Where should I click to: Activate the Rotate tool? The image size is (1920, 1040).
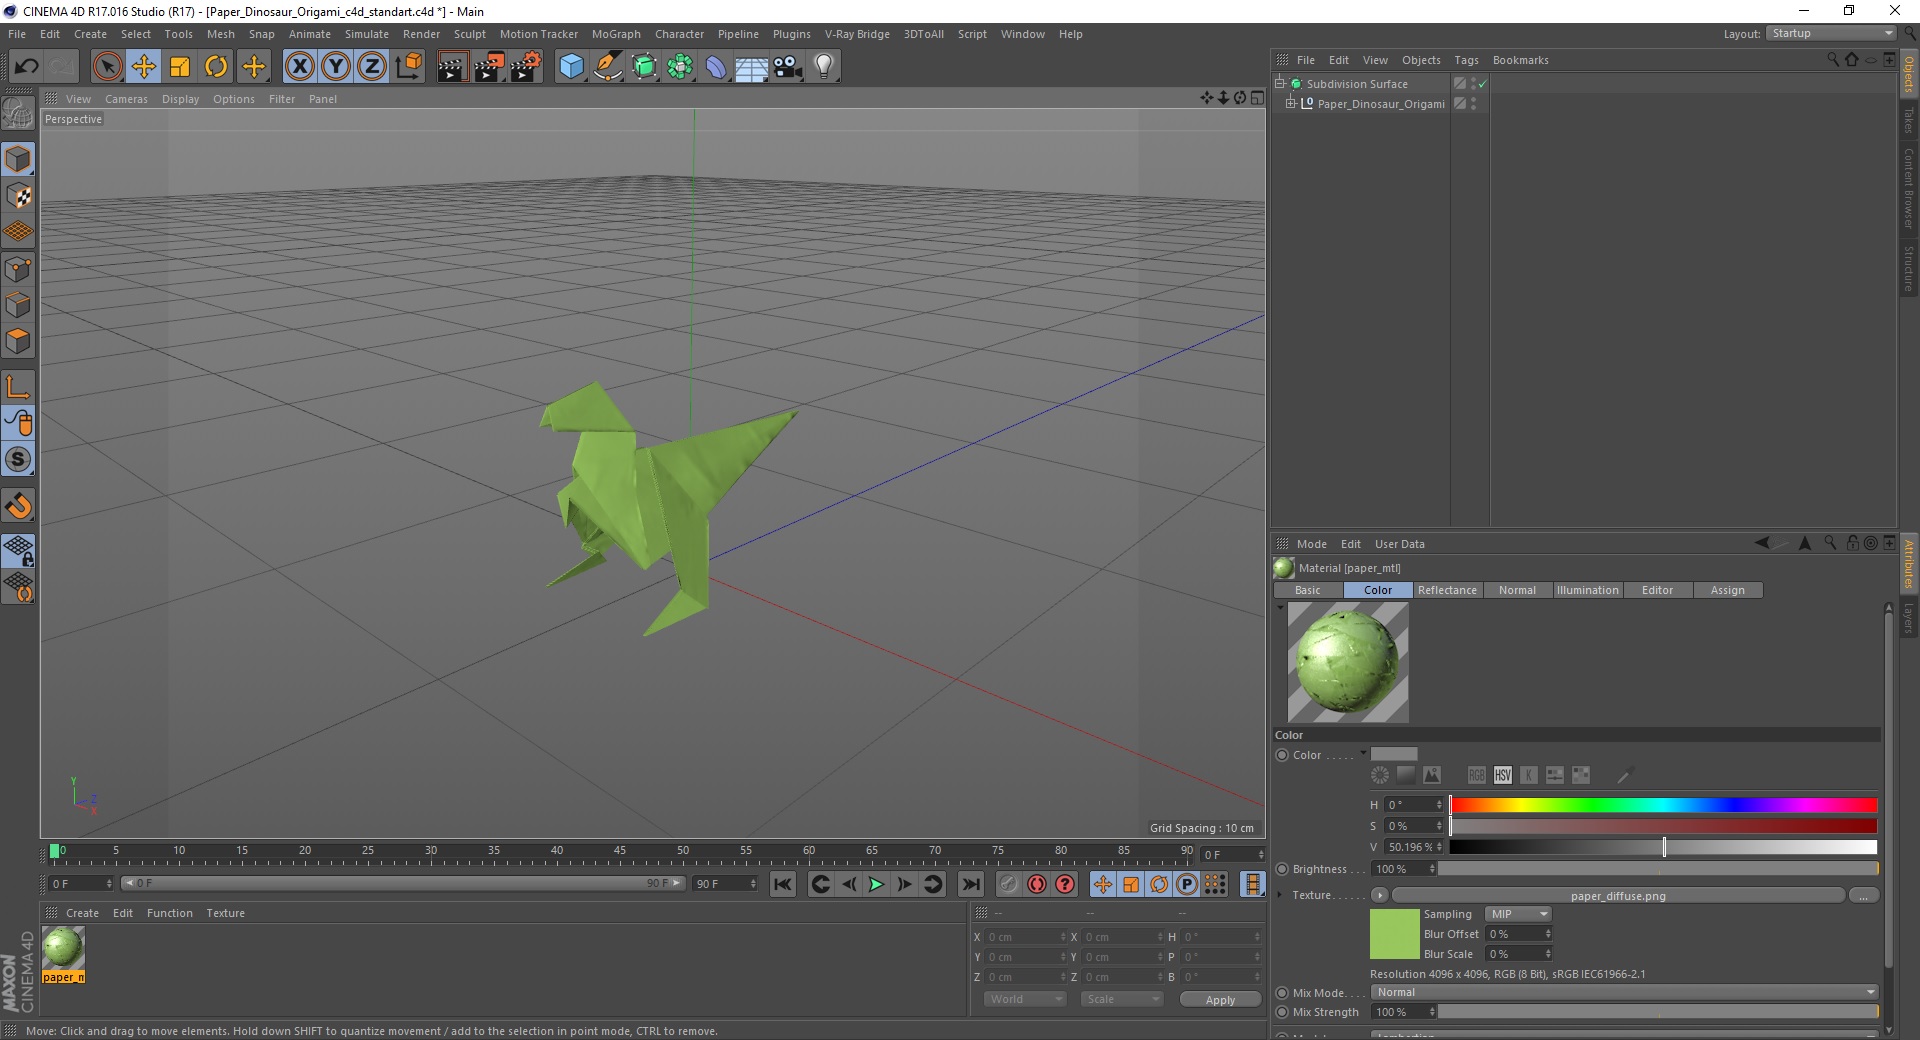point(216,67)
